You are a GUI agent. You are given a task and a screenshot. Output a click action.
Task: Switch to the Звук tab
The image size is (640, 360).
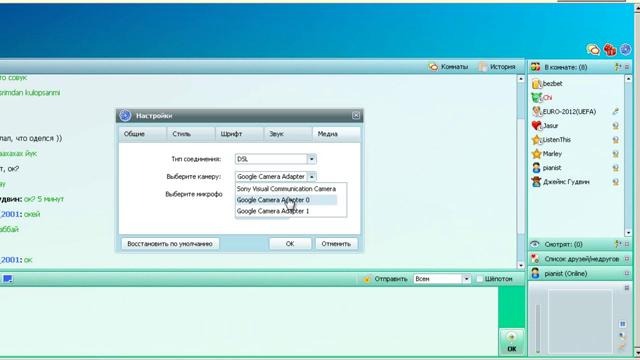click(288, 134)
